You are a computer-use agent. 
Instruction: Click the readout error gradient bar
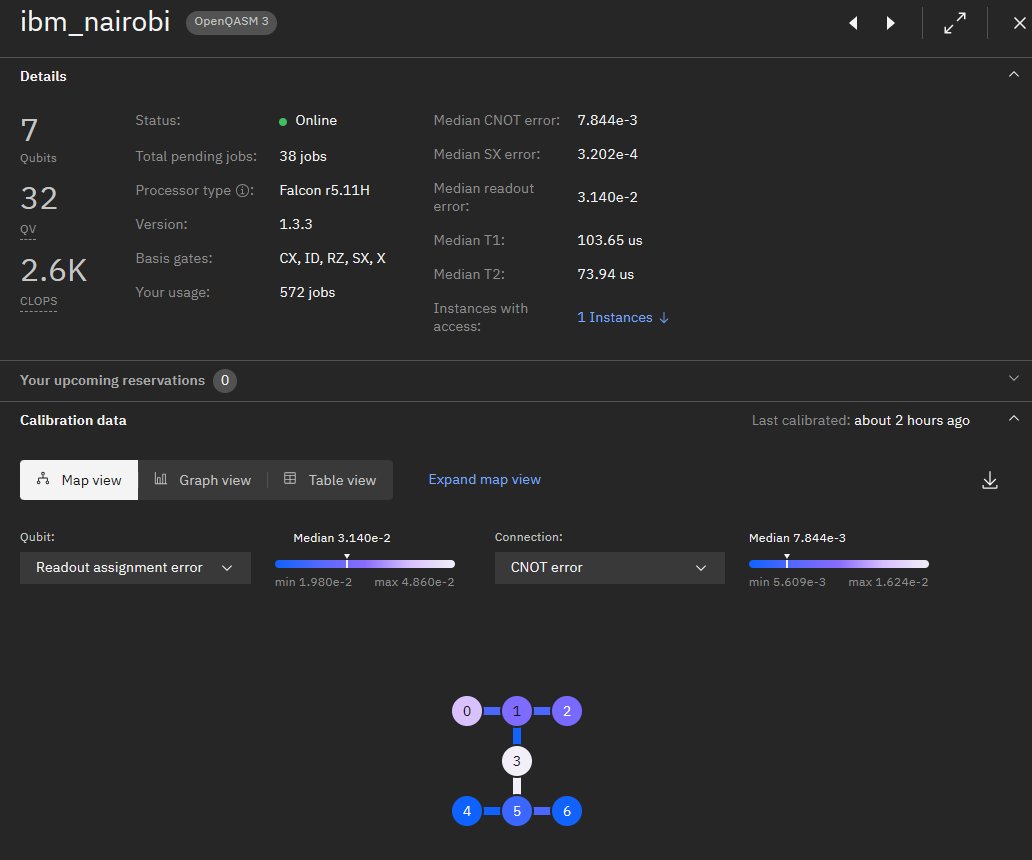(x=365, y=564)
